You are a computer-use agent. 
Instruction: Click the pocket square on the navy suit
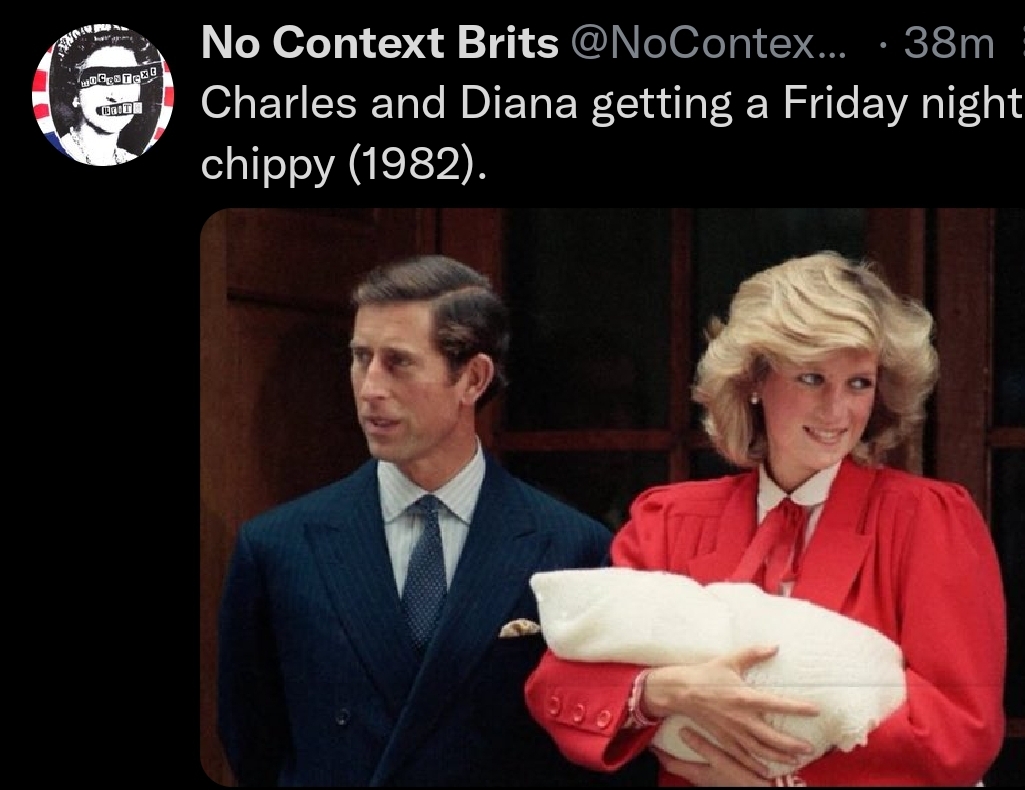[x=520, y=628]
